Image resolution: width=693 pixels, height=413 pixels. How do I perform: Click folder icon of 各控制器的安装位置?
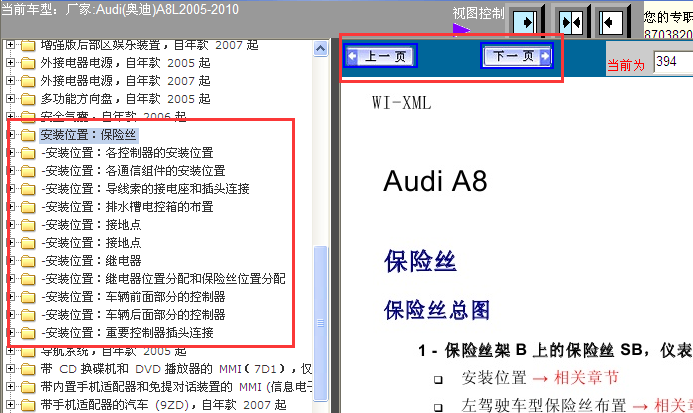[28, 153]
